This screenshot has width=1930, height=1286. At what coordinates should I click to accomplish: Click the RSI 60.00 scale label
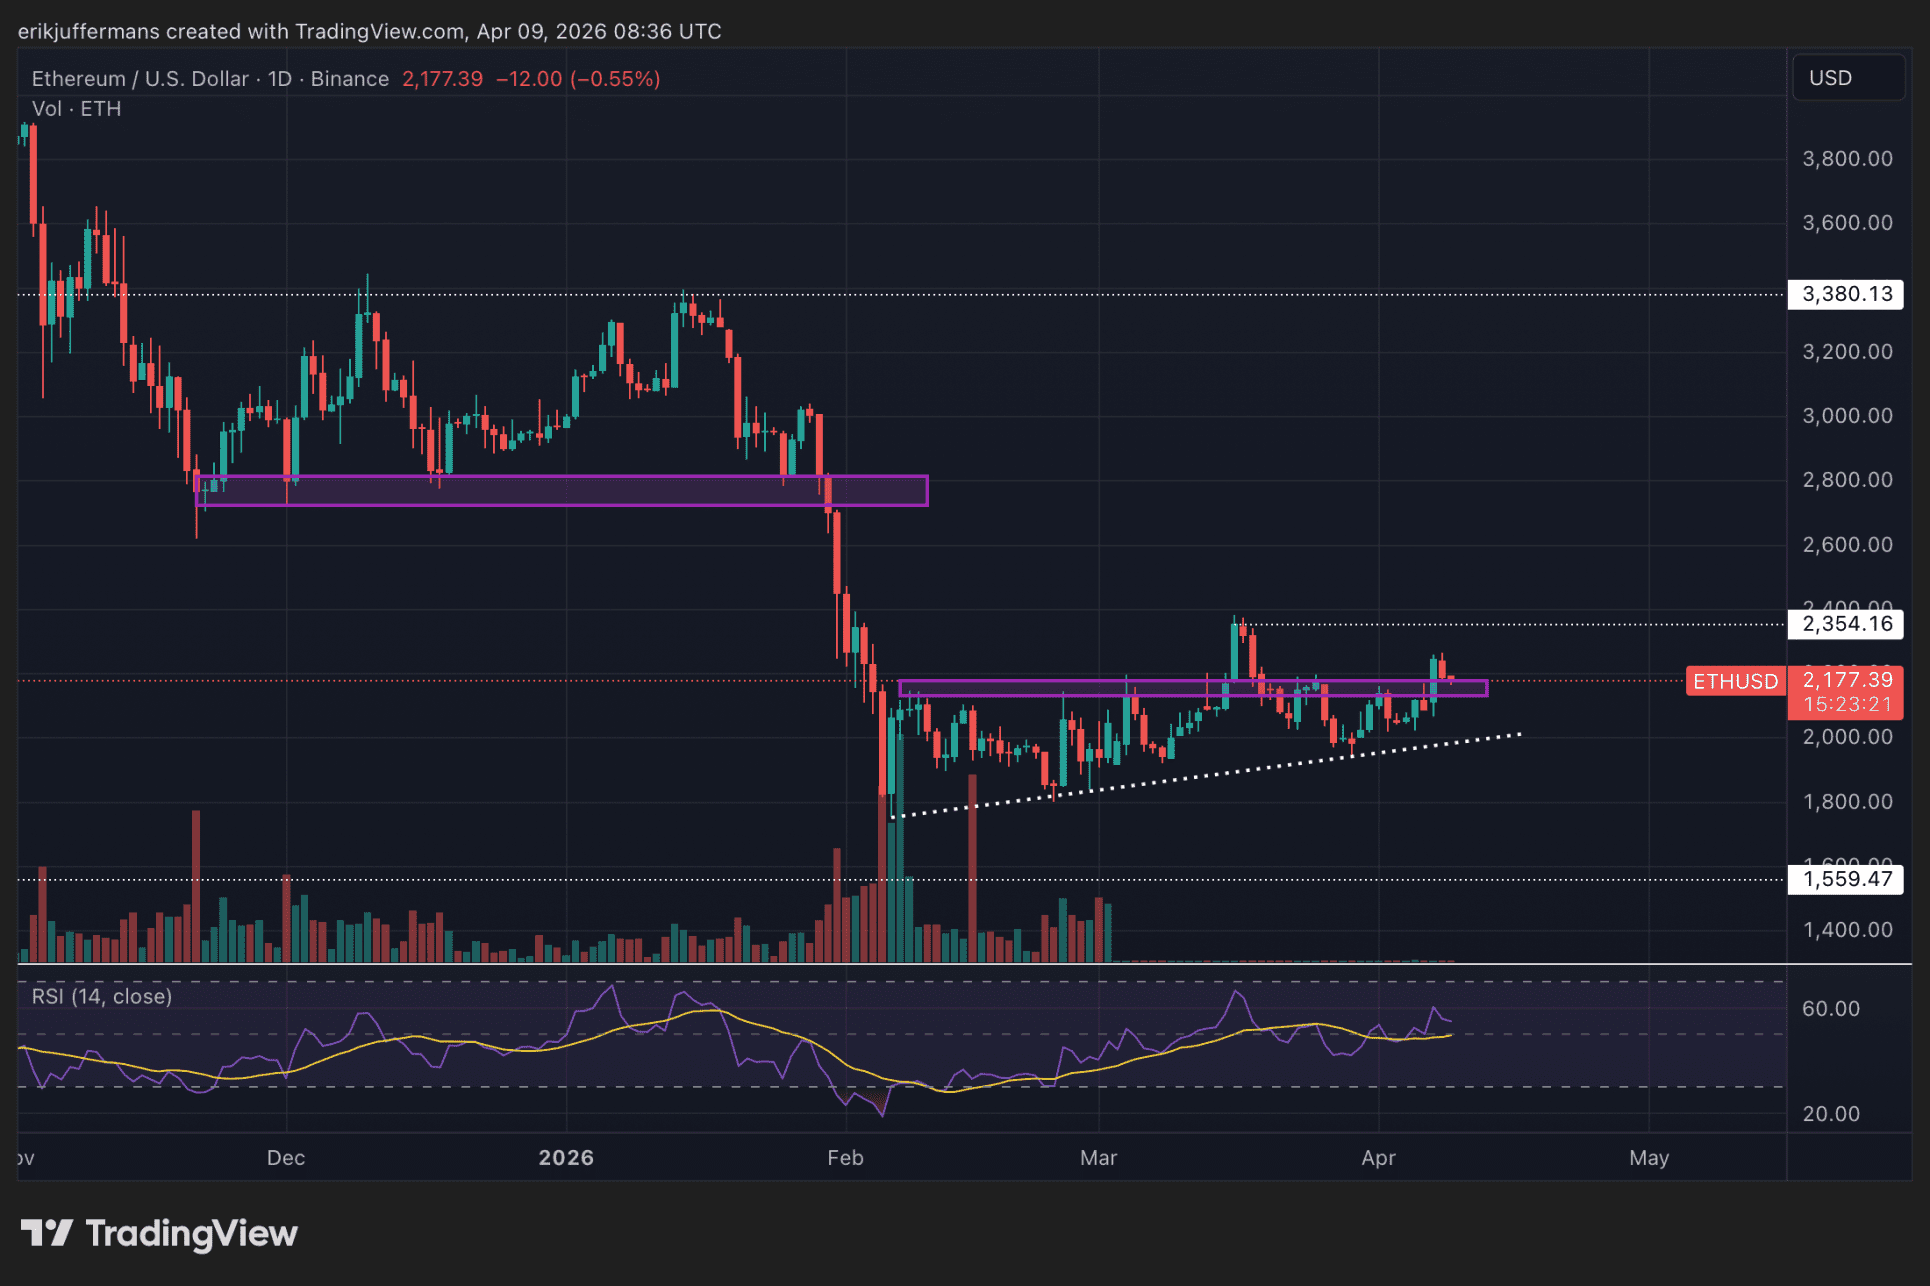pos(1830,1008)
